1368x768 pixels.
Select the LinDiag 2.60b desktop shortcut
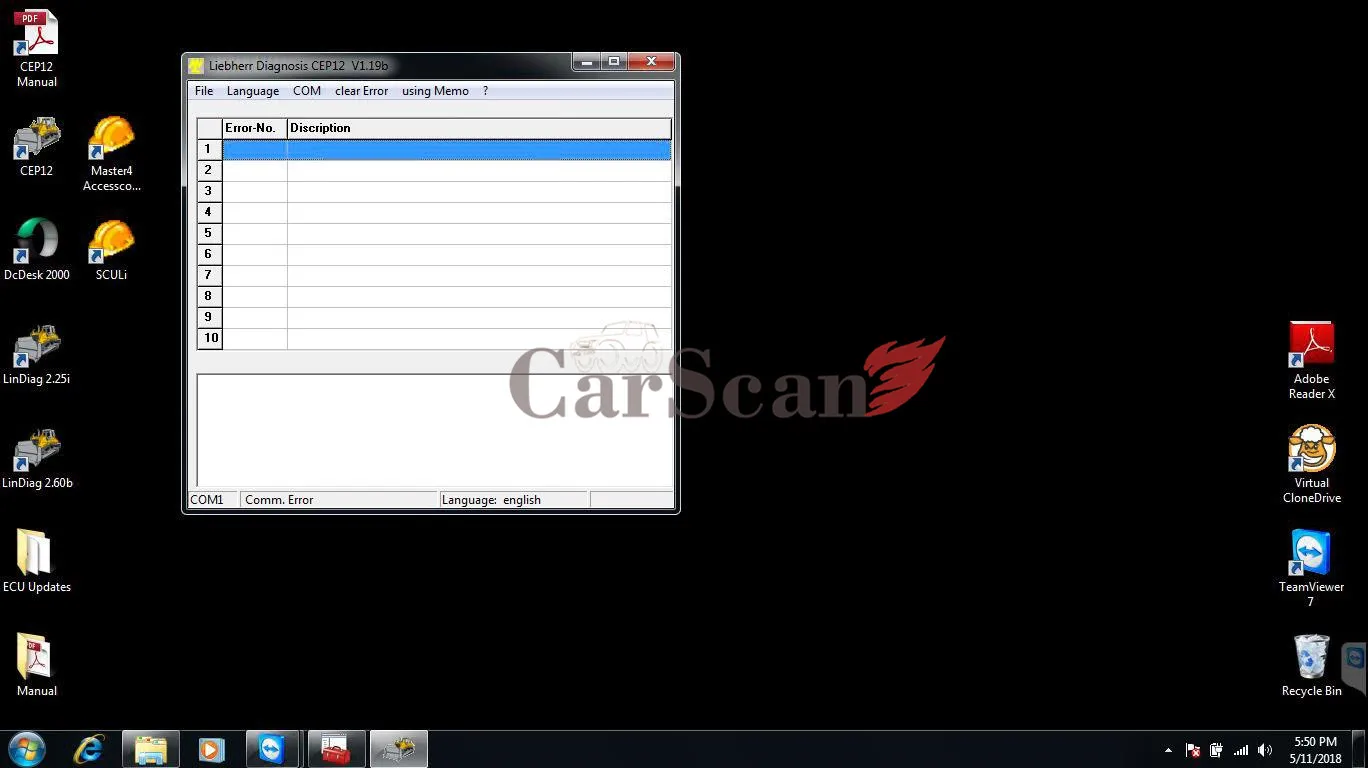[x=37, y=458]
